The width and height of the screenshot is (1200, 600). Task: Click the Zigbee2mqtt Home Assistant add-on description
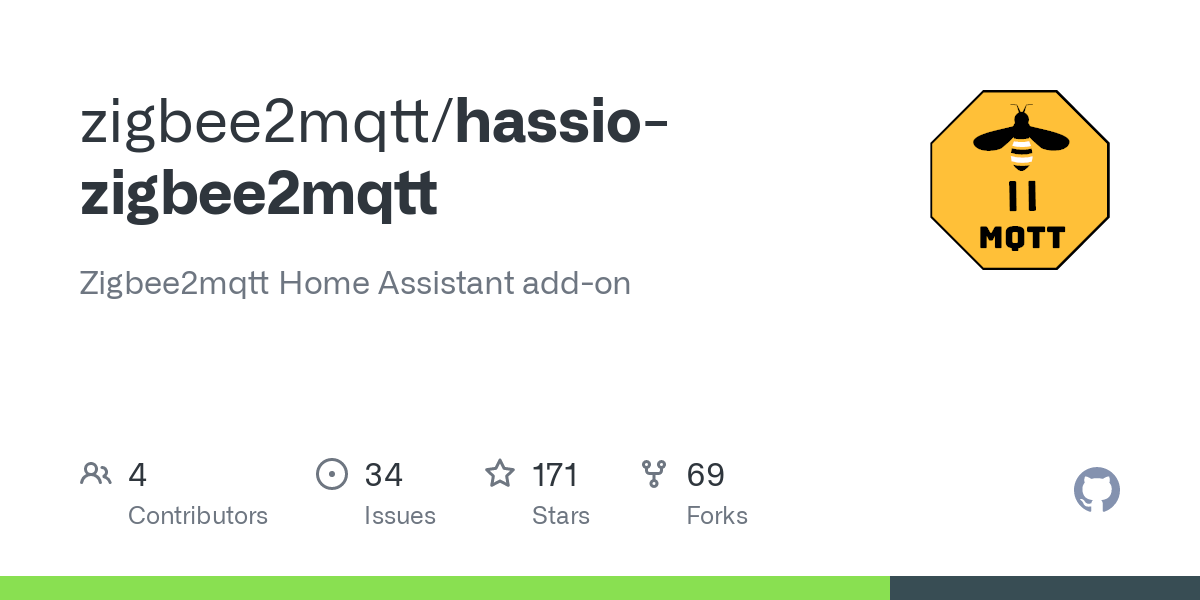(355, 283)
